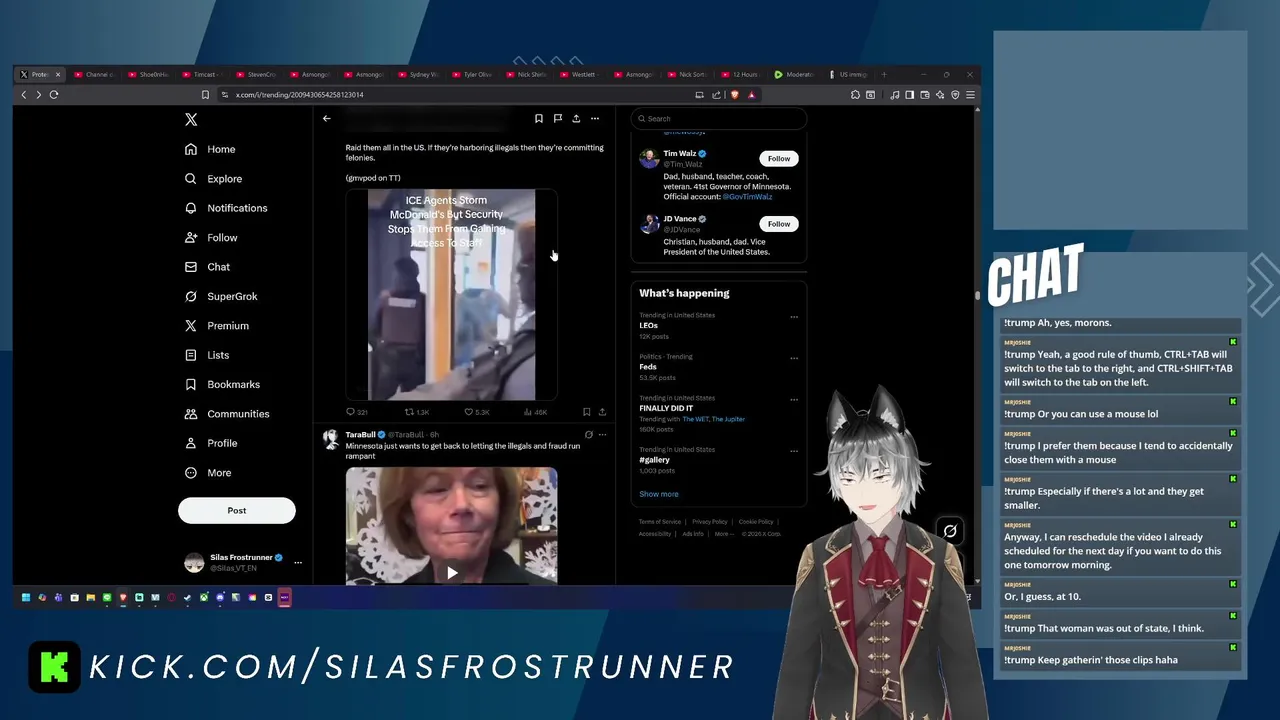
Task: Open SuperGrok from the sidebar
Action: click(221, 296)
